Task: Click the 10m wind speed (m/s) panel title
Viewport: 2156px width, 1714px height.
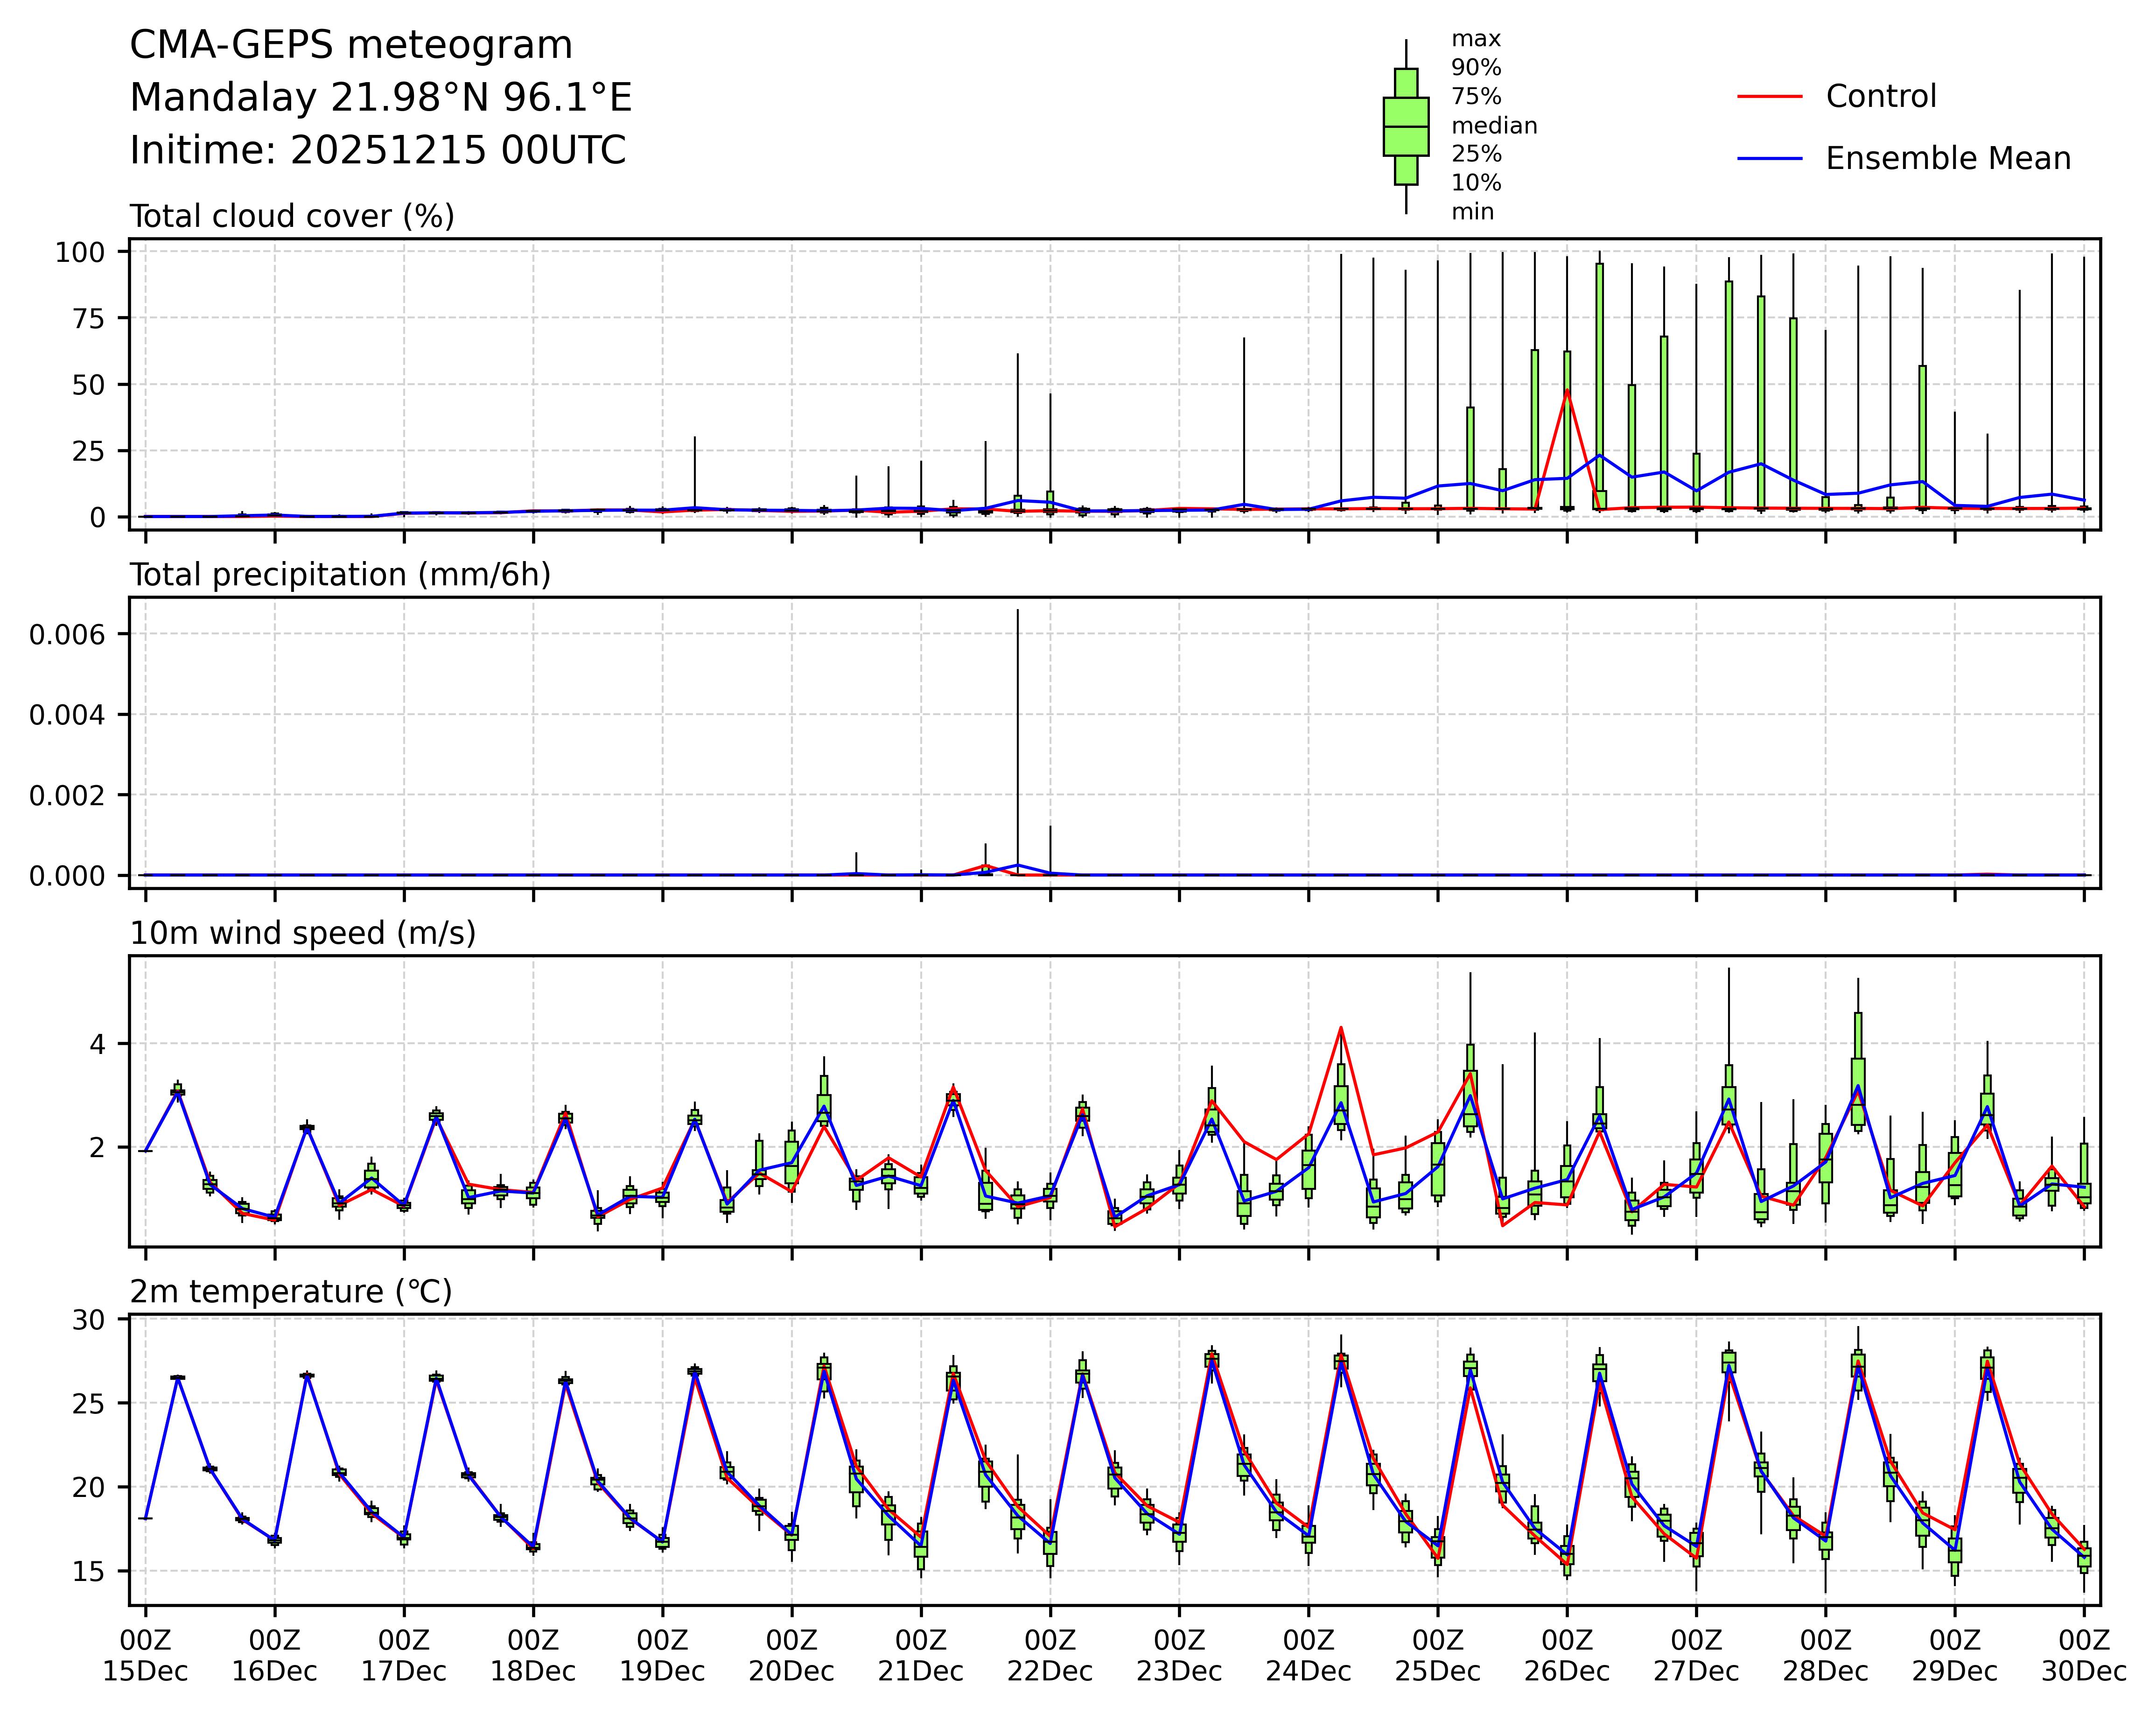Action: [303, 933]
